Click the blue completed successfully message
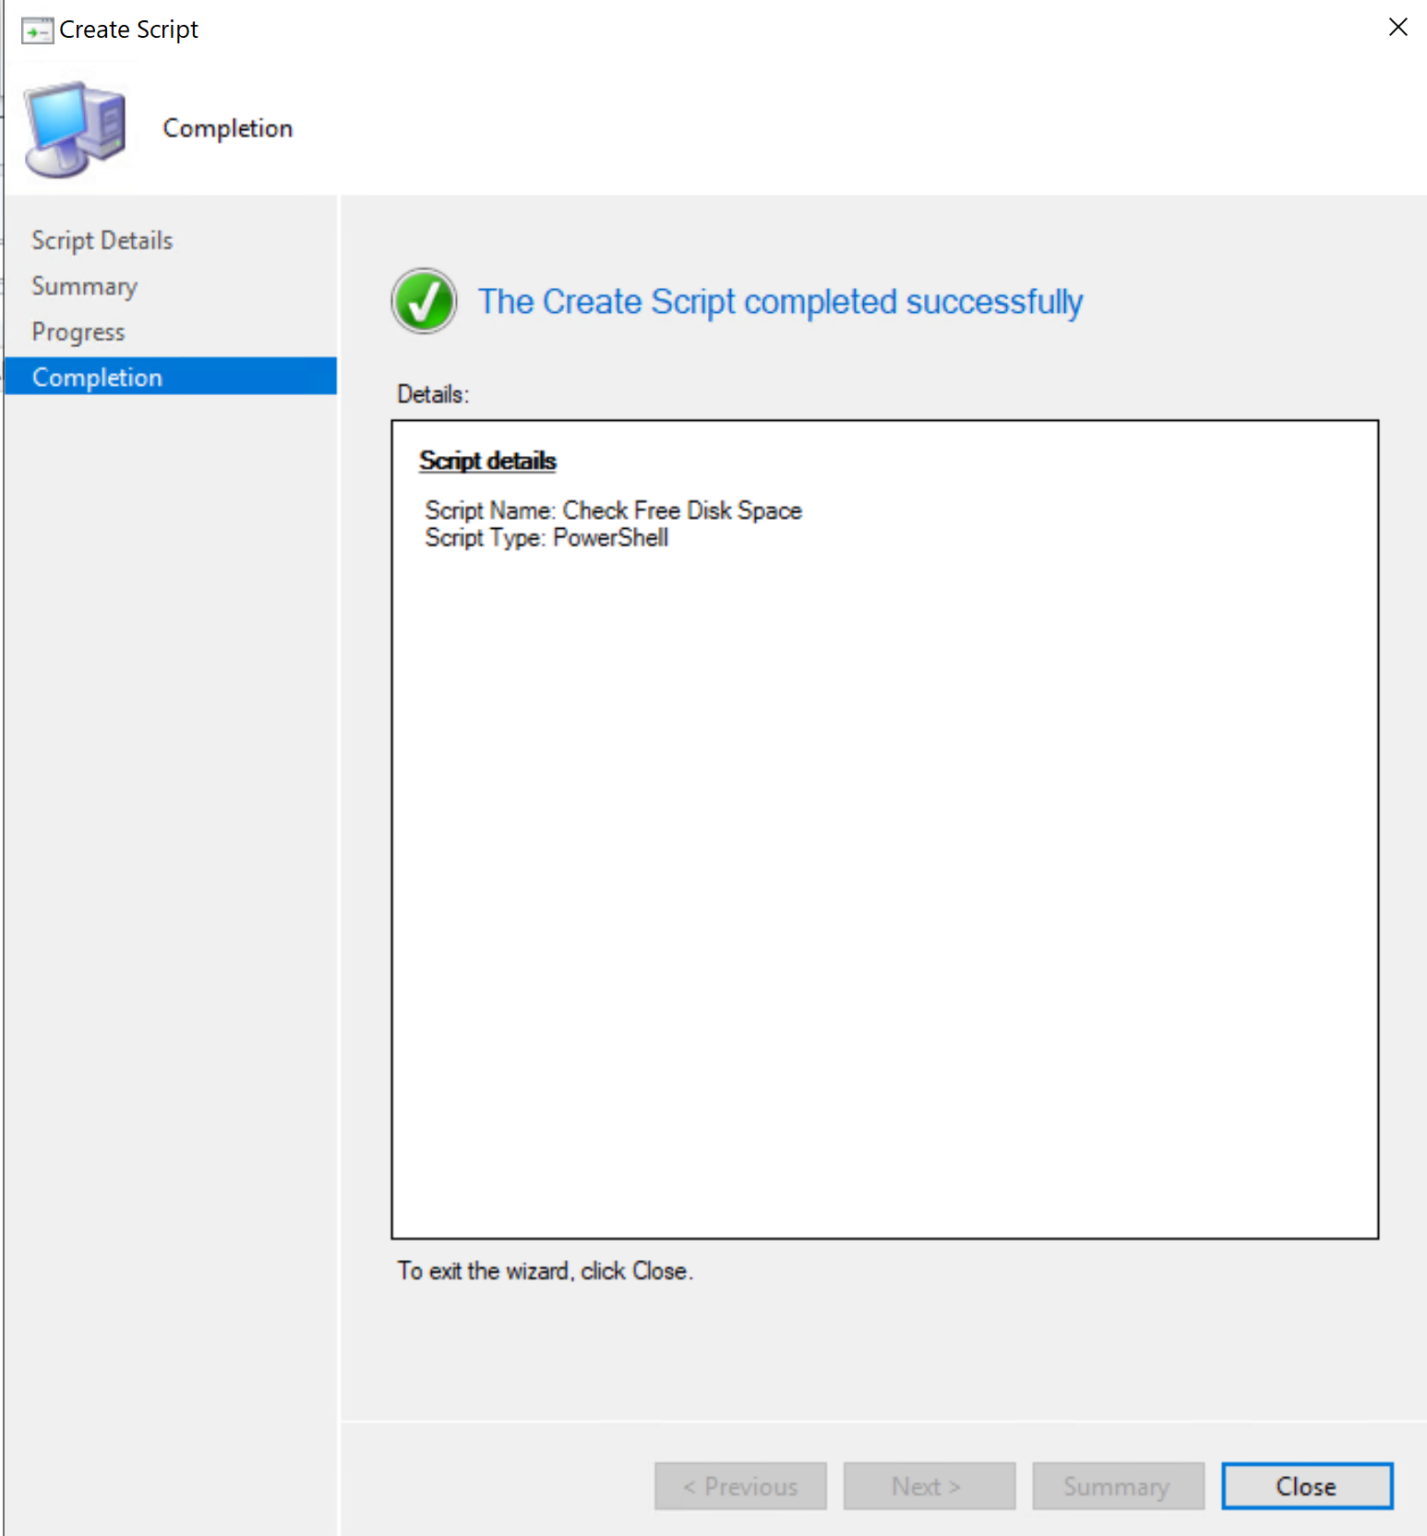Image resolution: width=1427 pixels, height=1536 pixels. tap(780, 302)
